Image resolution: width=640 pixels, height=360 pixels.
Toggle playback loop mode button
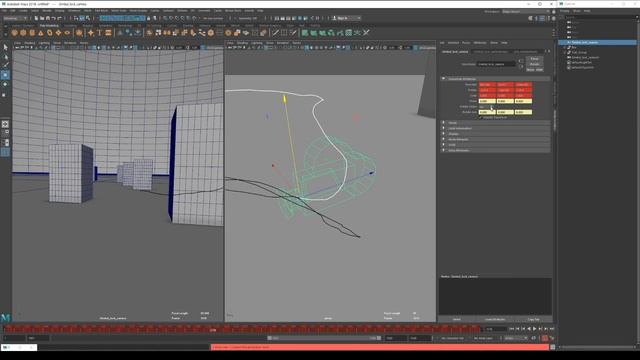(533, 338)
